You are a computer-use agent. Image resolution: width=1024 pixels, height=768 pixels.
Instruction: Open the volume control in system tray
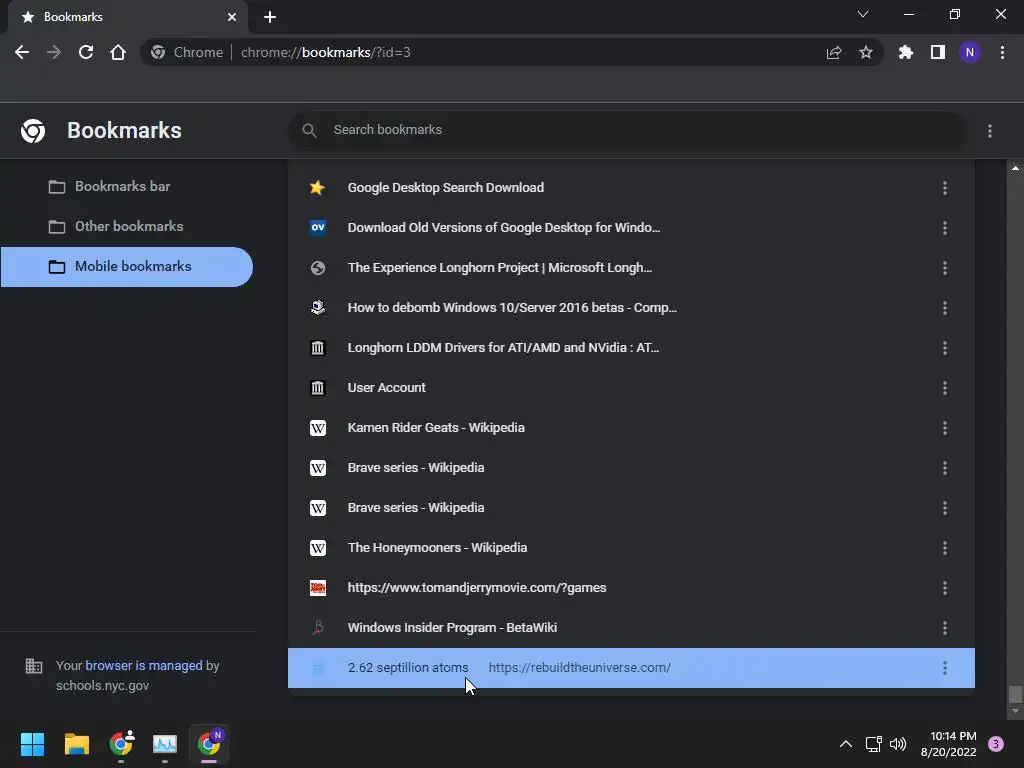pyautogui.click(x=898, y=744)
